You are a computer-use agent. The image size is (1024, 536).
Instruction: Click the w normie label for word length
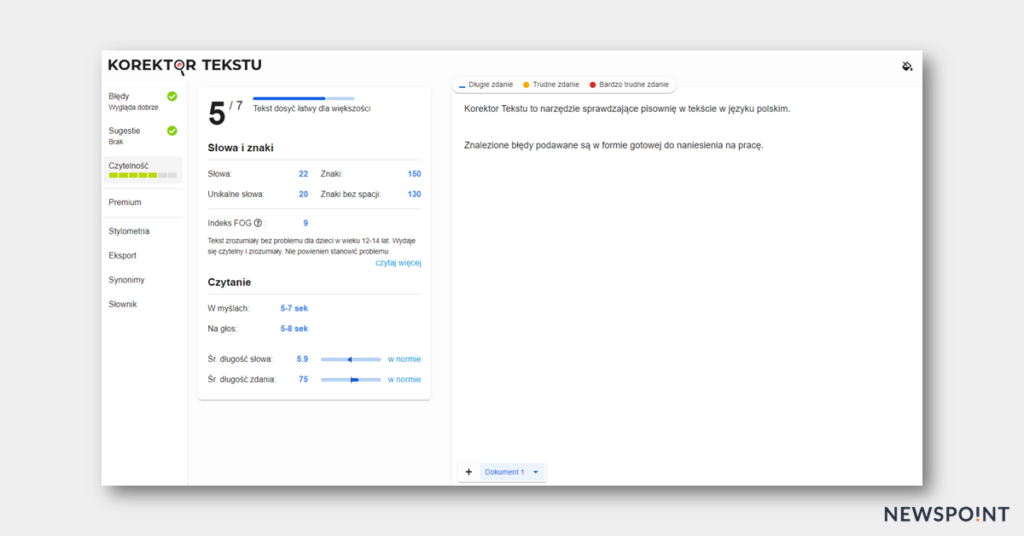pos(404,359)
